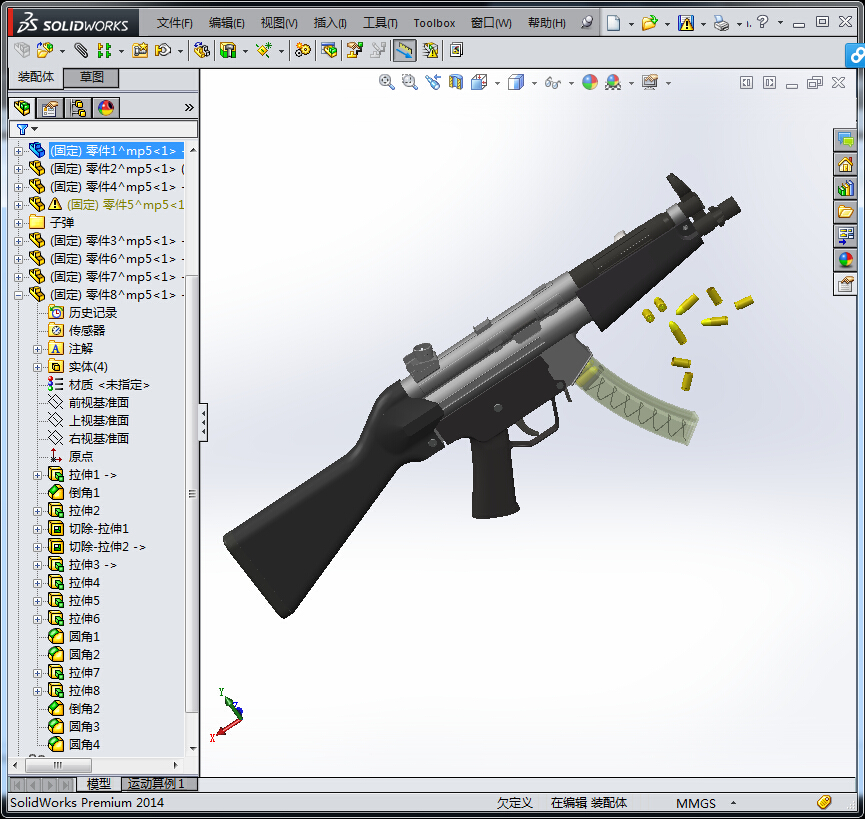Click Interference Detection warning icon

430,50
